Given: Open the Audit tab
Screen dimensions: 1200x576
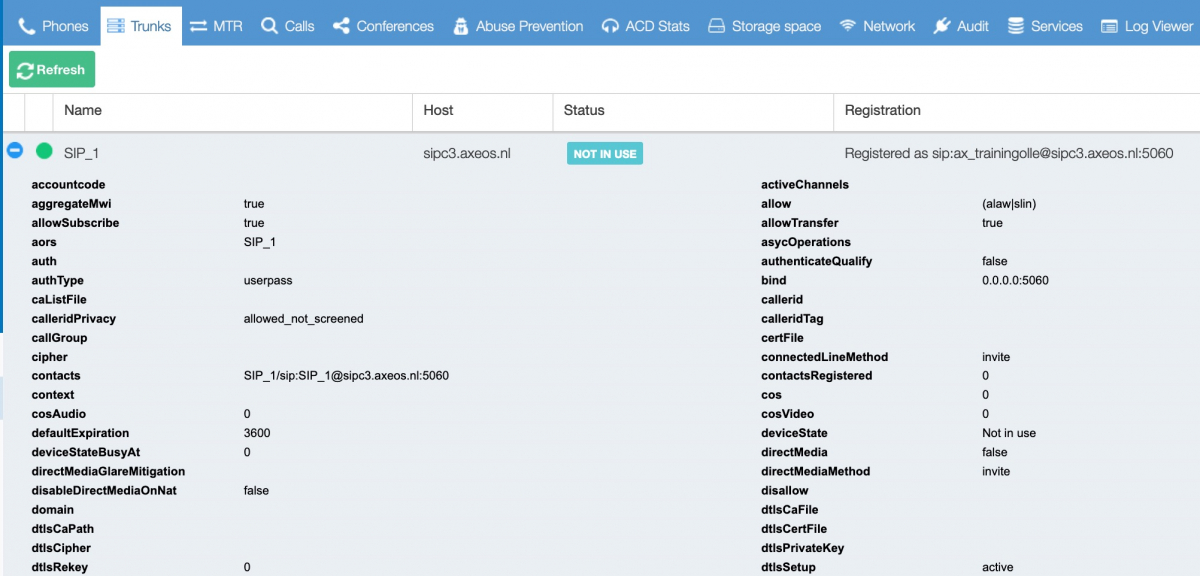Looking at the screenshot, I should click(961, 26).
